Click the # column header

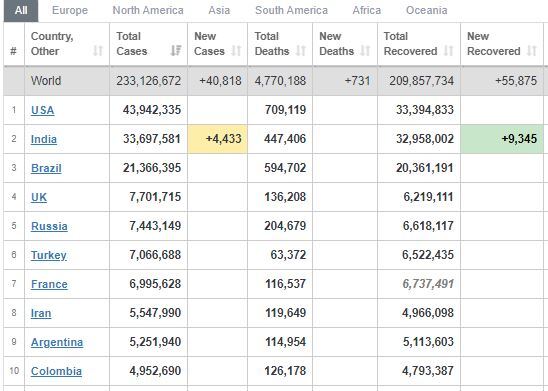14,51
